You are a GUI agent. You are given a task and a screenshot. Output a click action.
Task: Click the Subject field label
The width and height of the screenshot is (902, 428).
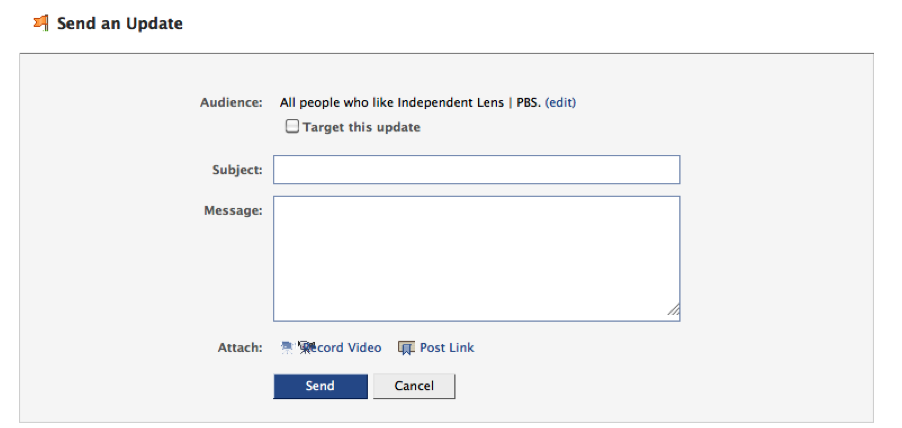pyautogui.click(x=239, y=170)
